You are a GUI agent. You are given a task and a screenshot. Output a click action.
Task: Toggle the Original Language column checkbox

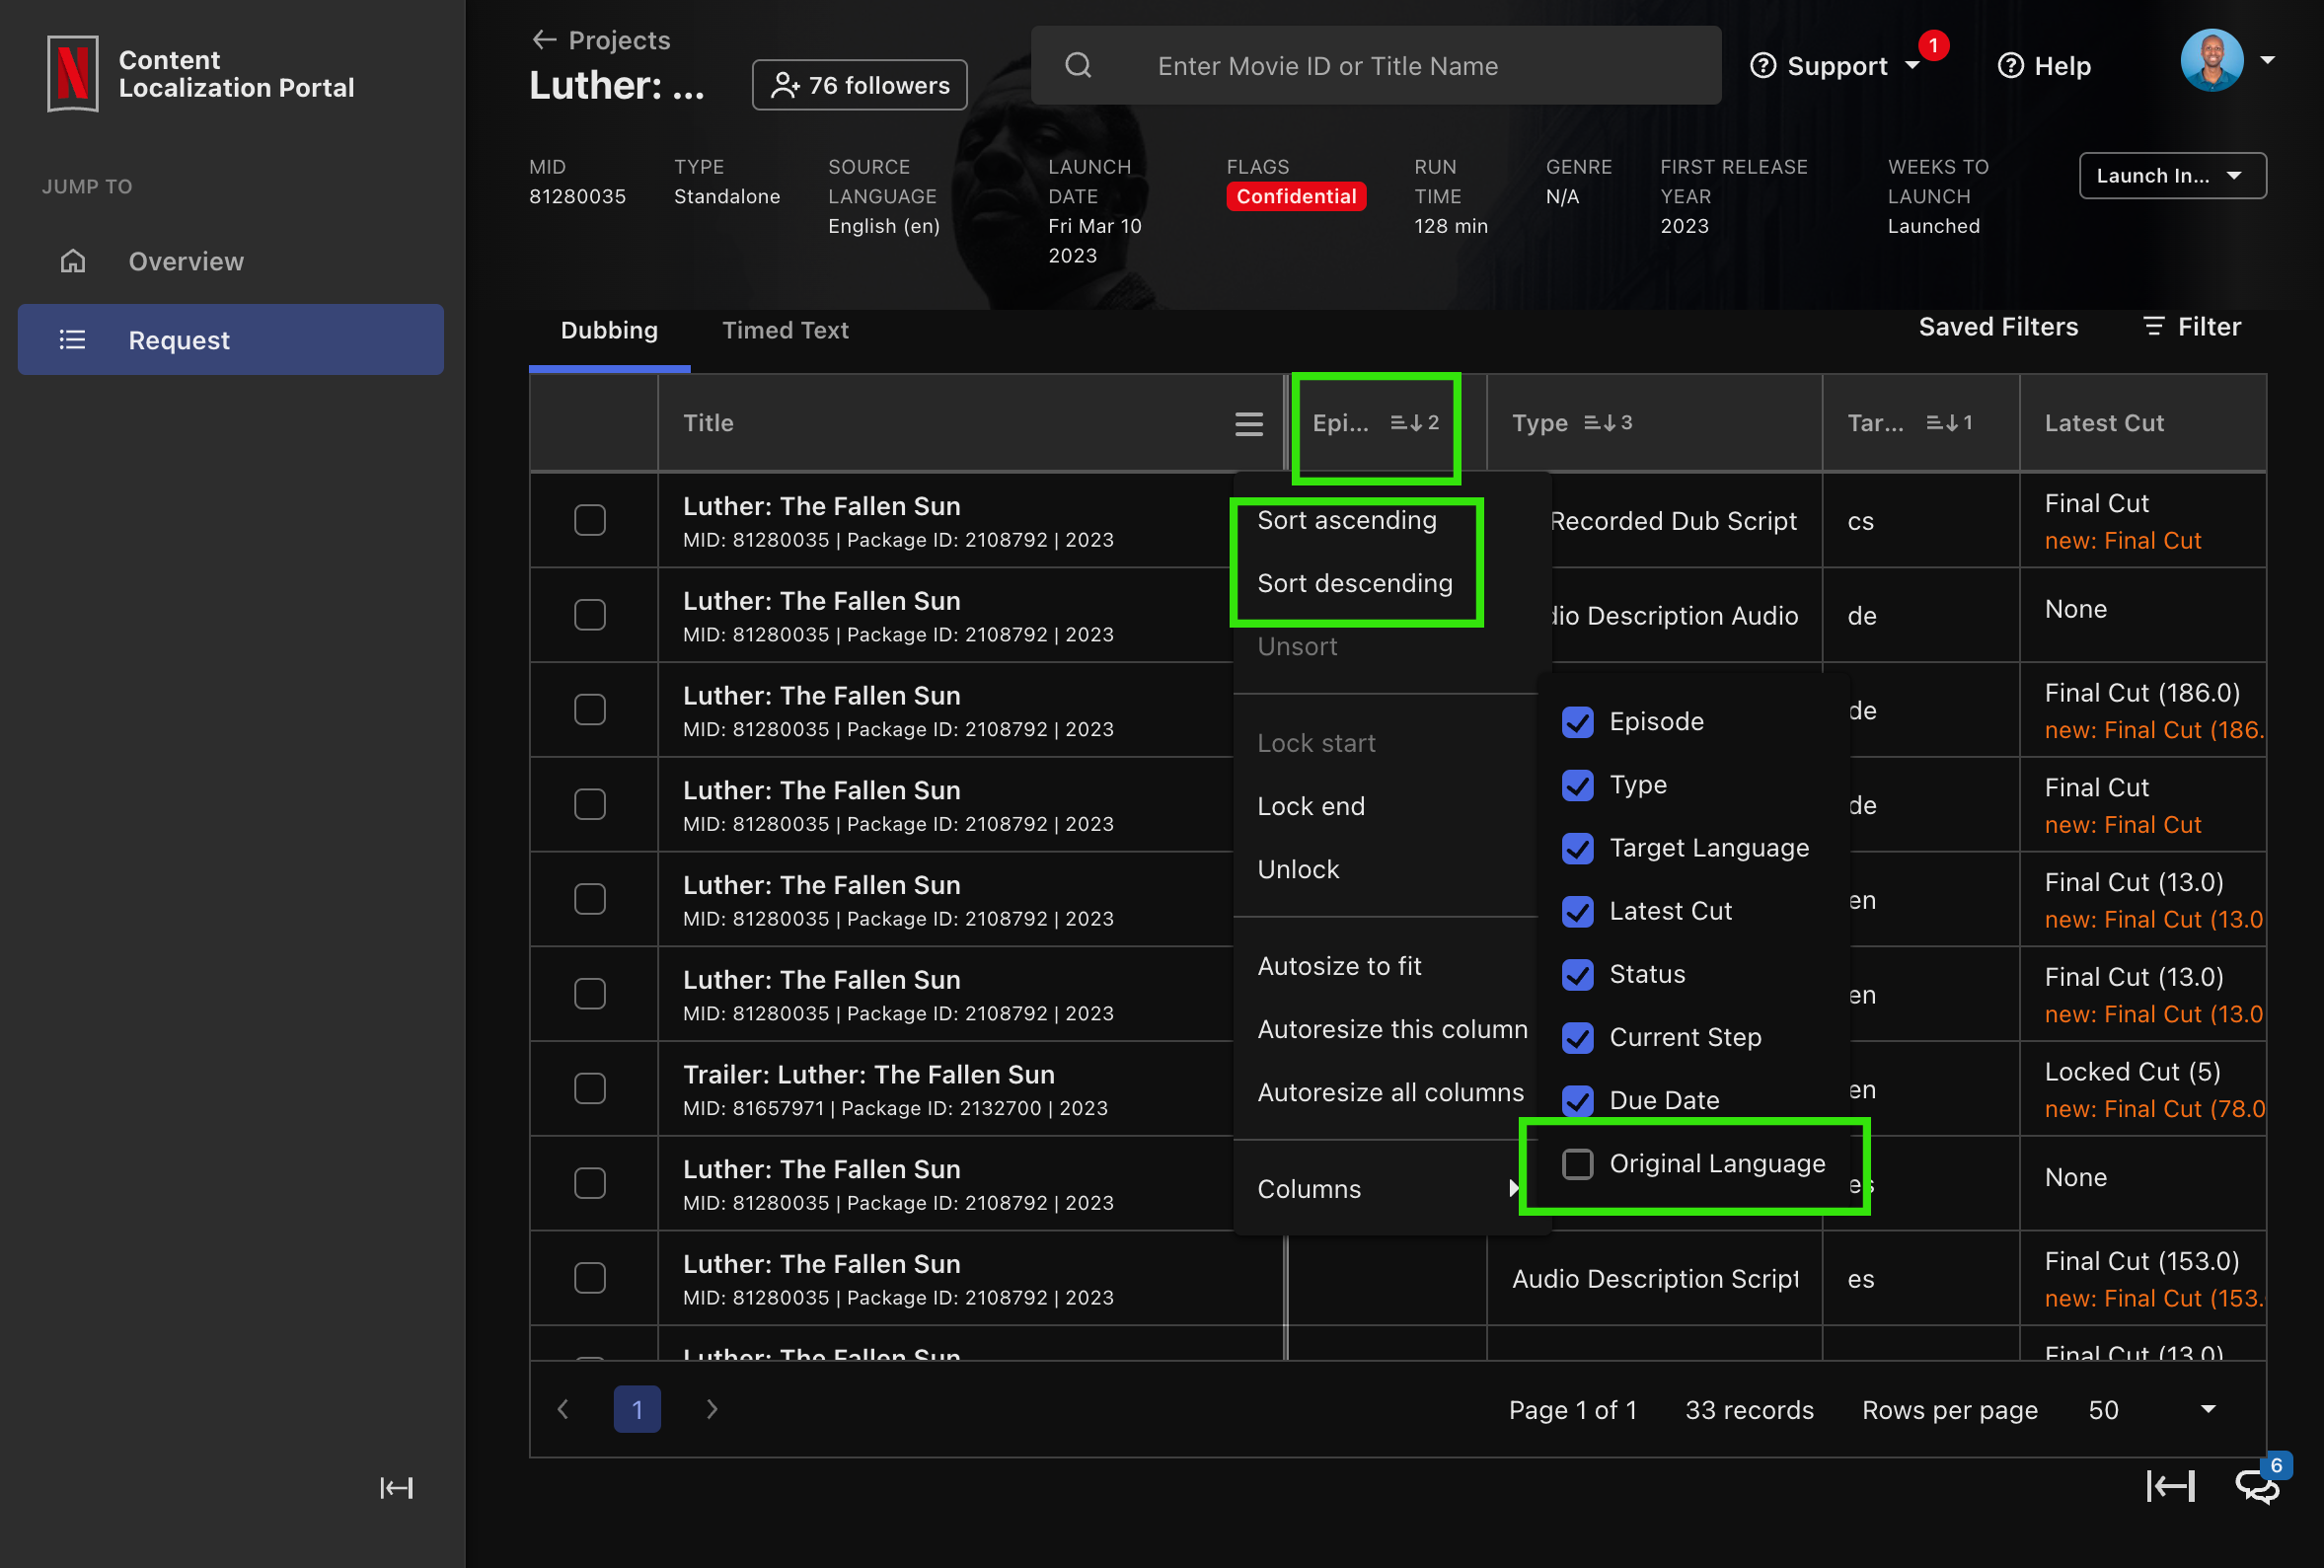(1577, 1162)
